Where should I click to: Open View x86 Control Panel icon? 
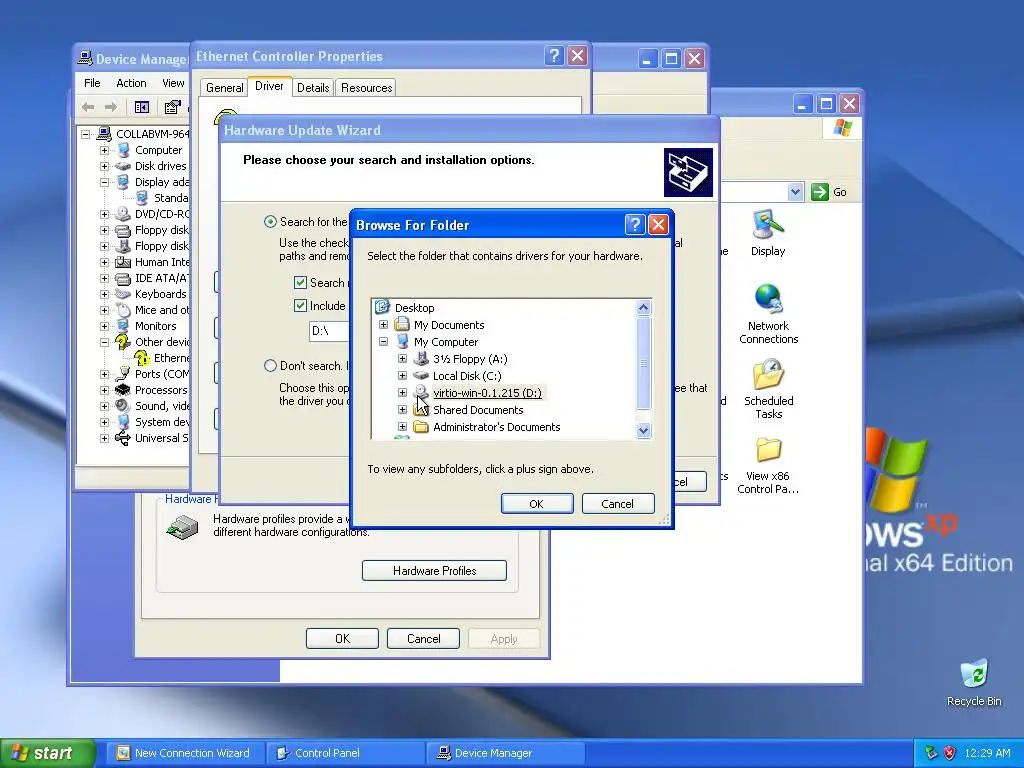click(x=768, y=450)
